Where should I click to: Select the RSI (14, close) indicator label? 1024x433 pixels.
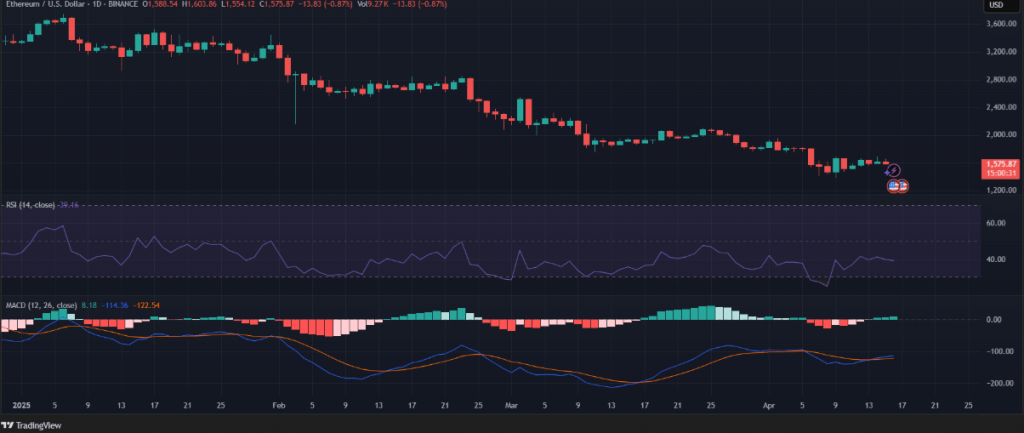click(x=28, y=204)
